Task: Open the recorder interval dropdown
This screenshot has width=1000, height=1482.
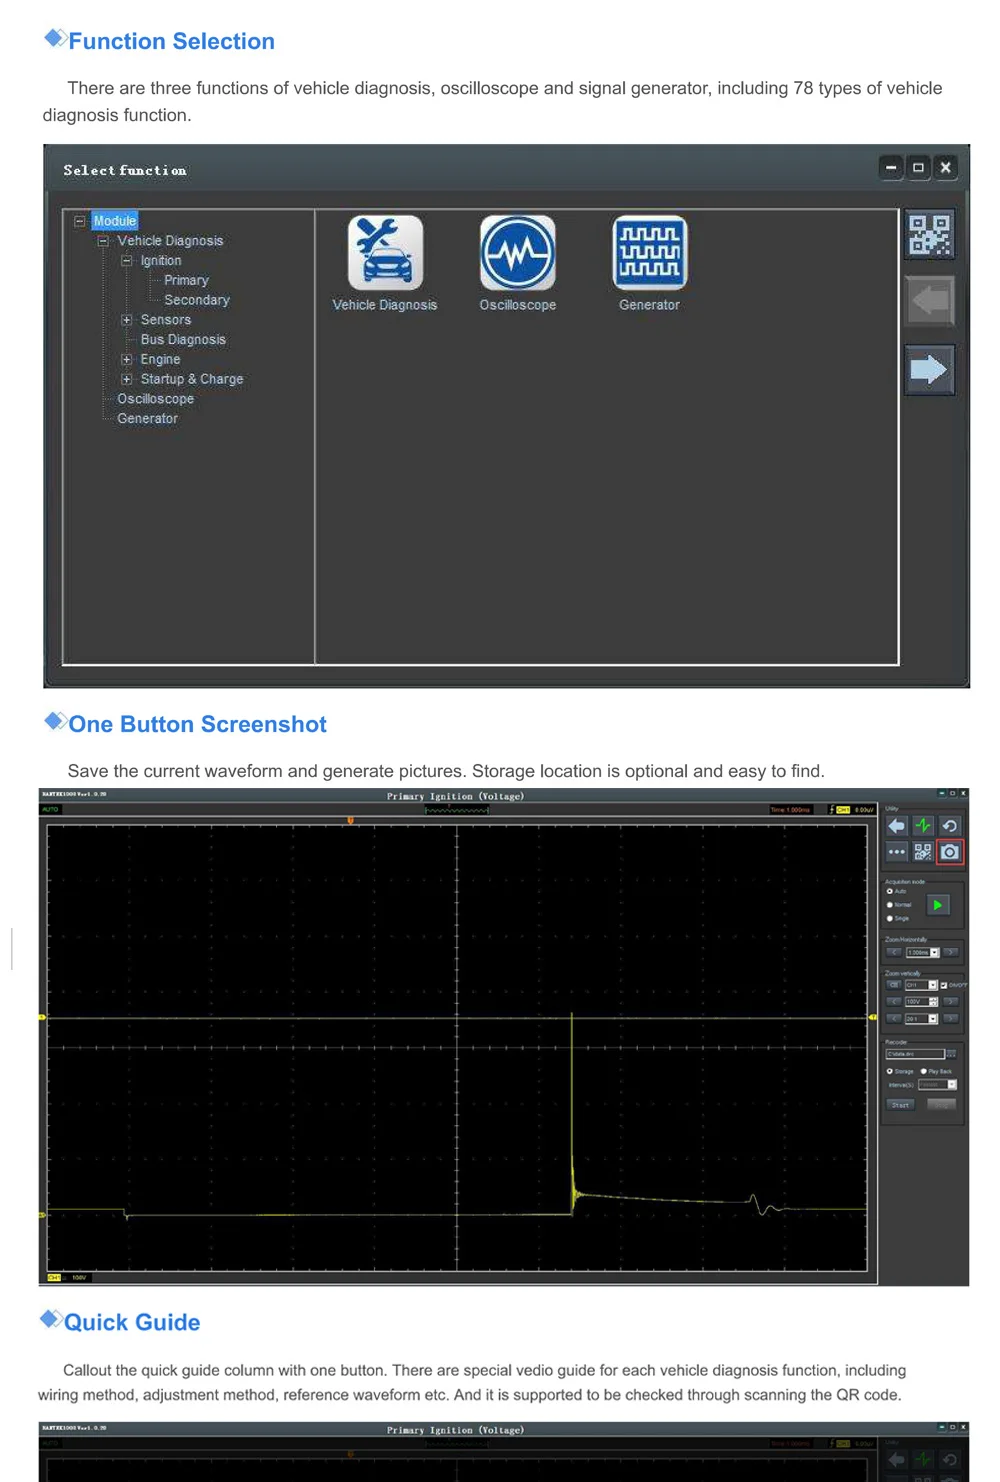Action: [952, 1085]
